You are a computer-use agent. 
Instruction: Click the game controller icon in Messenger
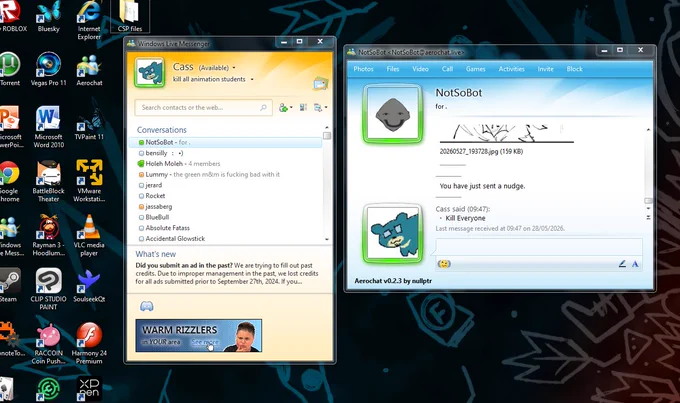coord(147,306)
